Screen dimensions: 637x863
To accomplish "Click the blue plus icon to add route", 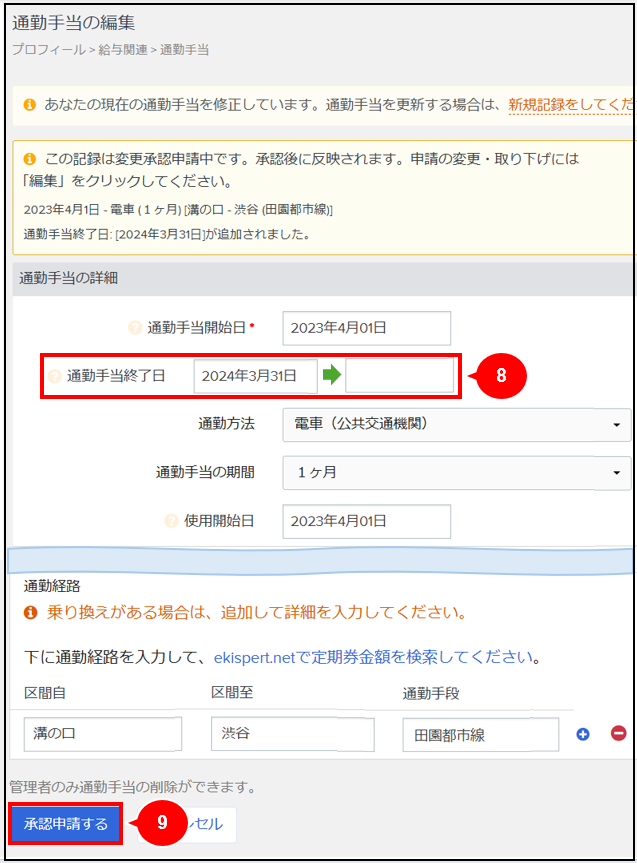I will pyautogui.click(x=583, y=734).
